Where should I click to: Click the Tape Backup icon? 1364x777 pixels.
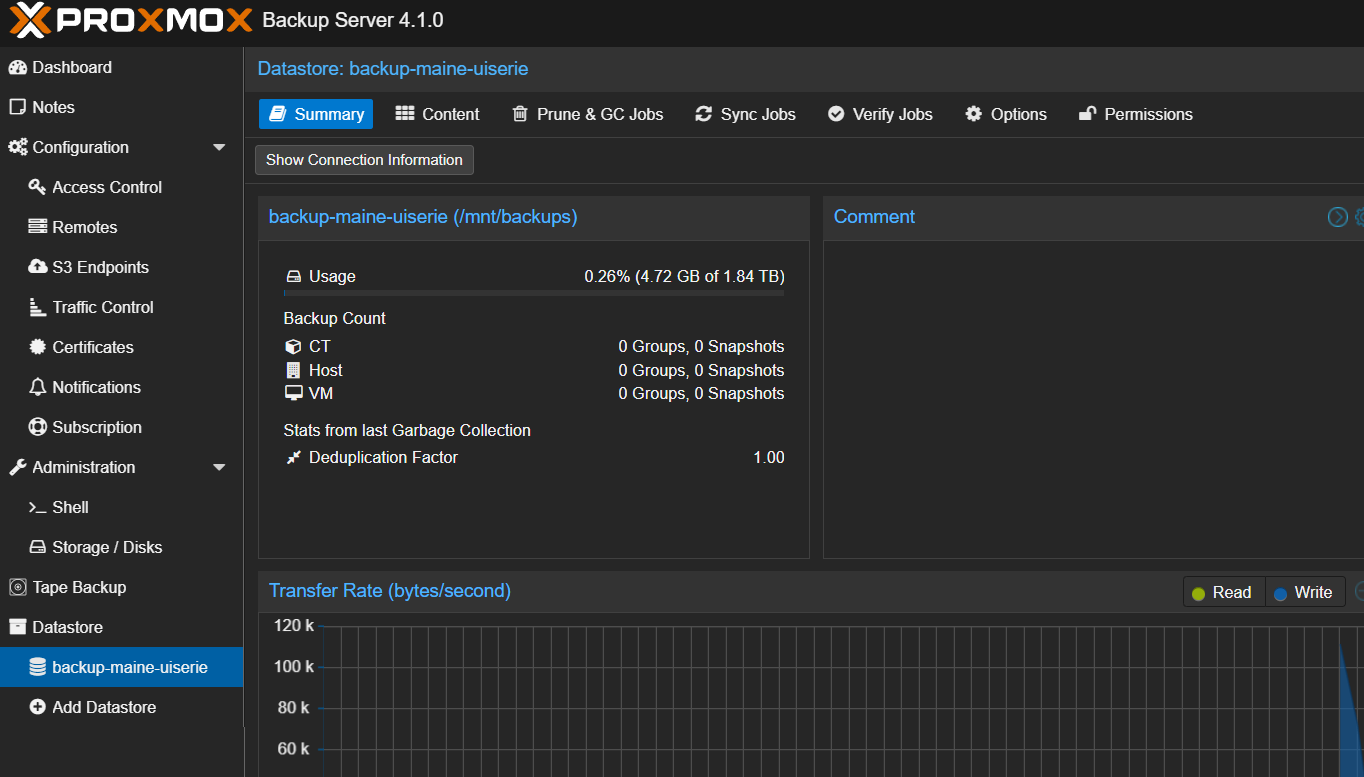point(17,587)
